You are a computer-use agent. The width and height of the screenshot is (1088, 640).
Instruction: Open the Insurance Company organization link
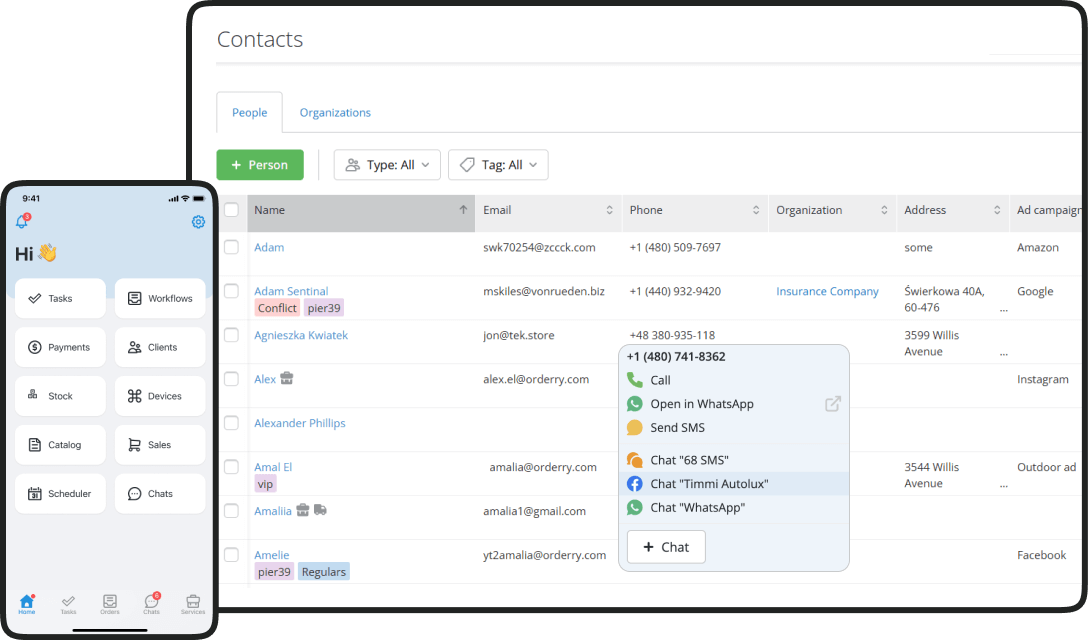coord(827,291)
